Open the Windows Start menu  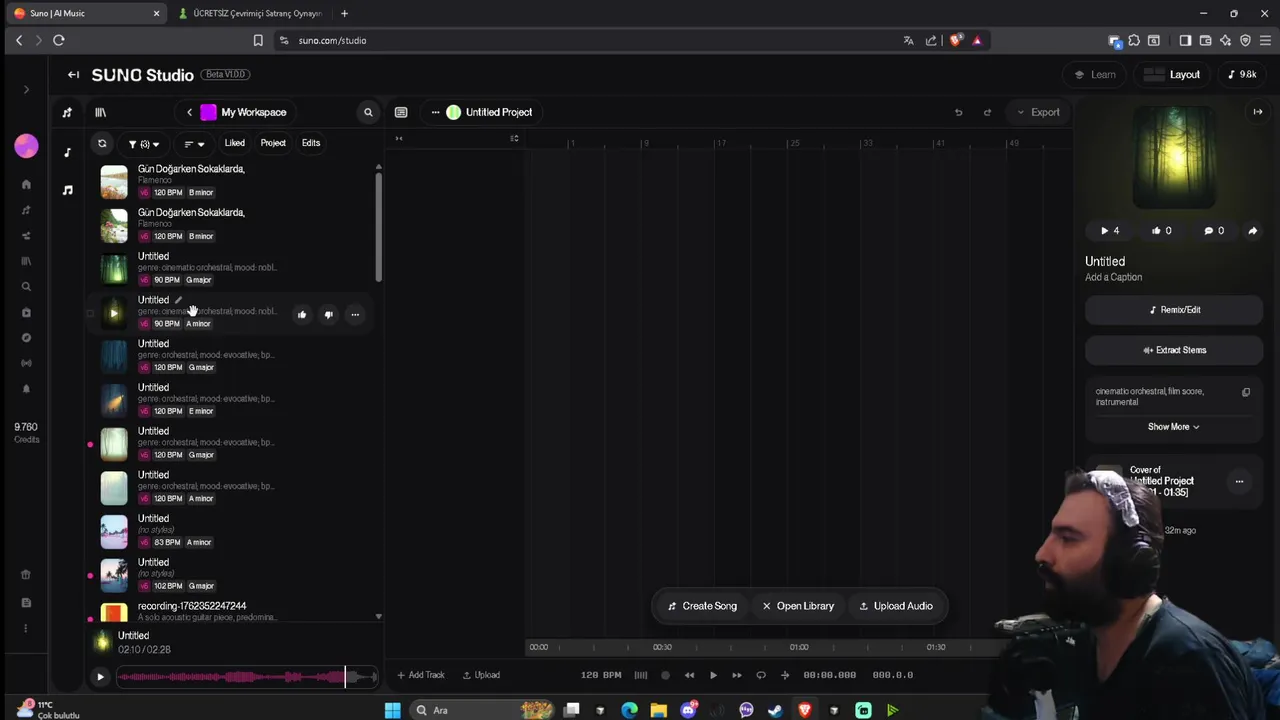click(x=393, y=711)
